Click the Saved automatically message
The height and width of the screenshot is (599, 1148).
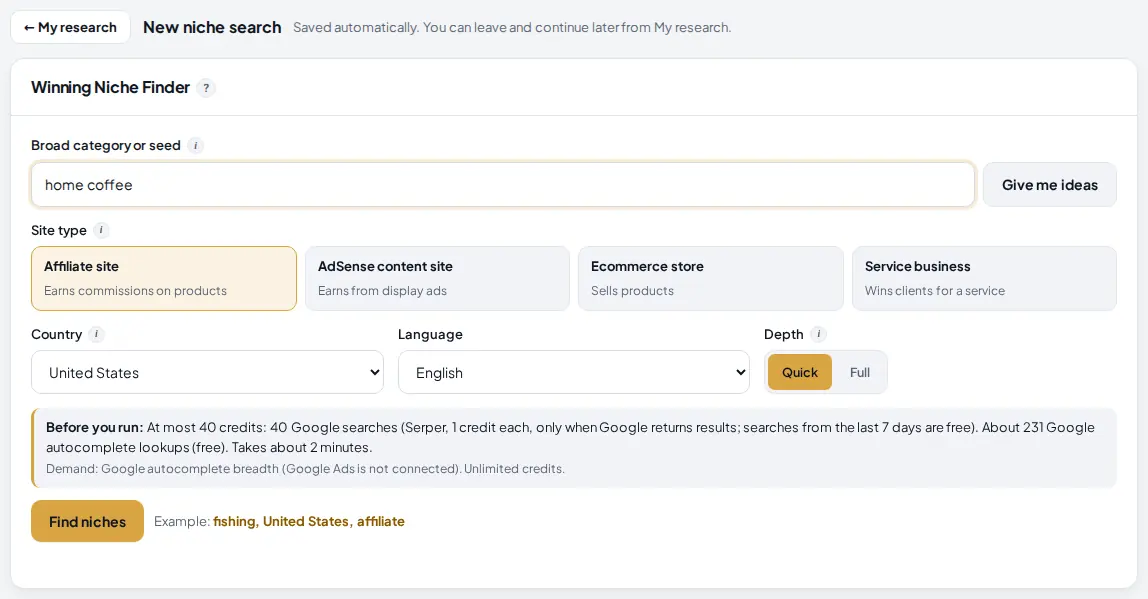[x=512, y=27]
